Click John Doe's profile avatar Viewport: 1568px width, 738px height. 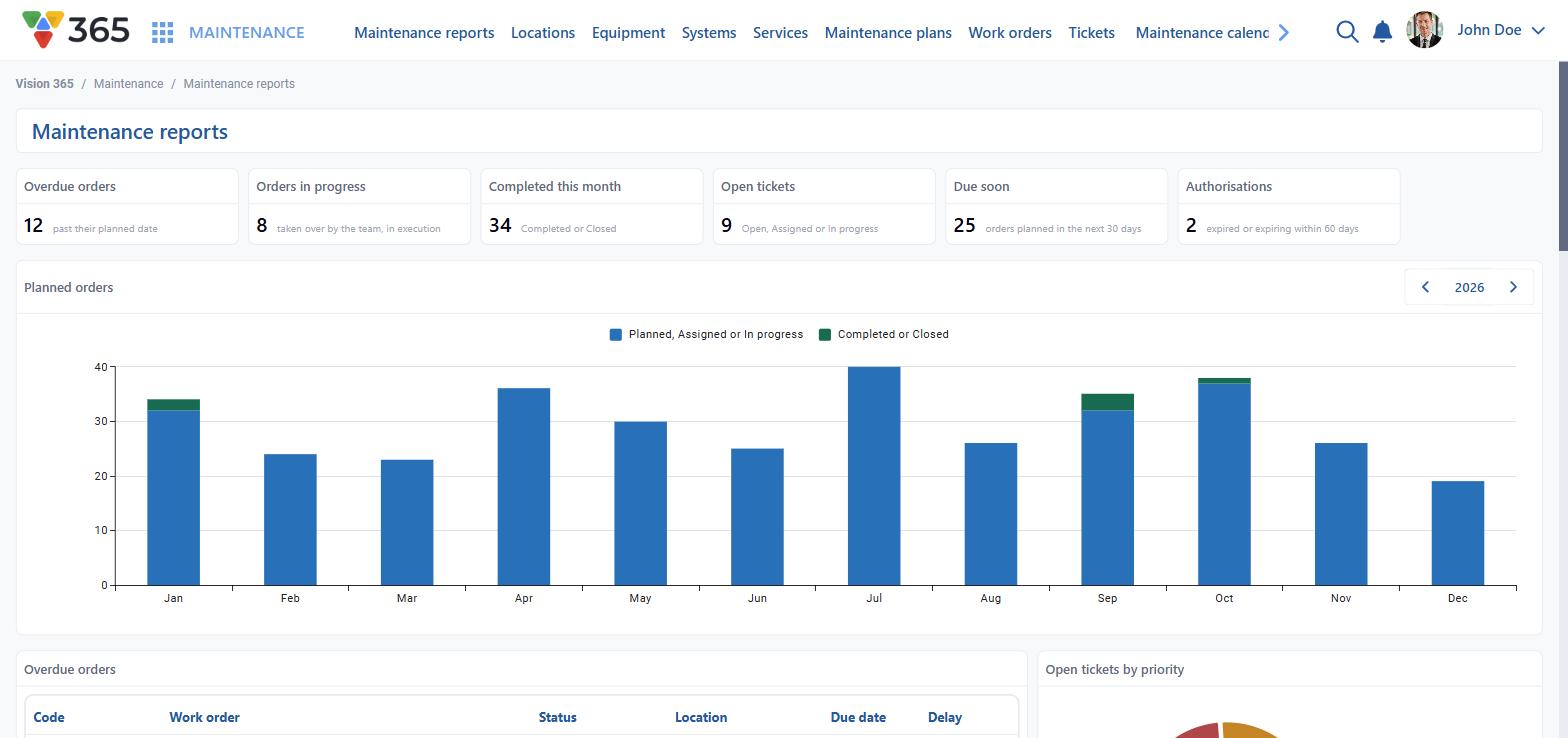(1424, 30)
